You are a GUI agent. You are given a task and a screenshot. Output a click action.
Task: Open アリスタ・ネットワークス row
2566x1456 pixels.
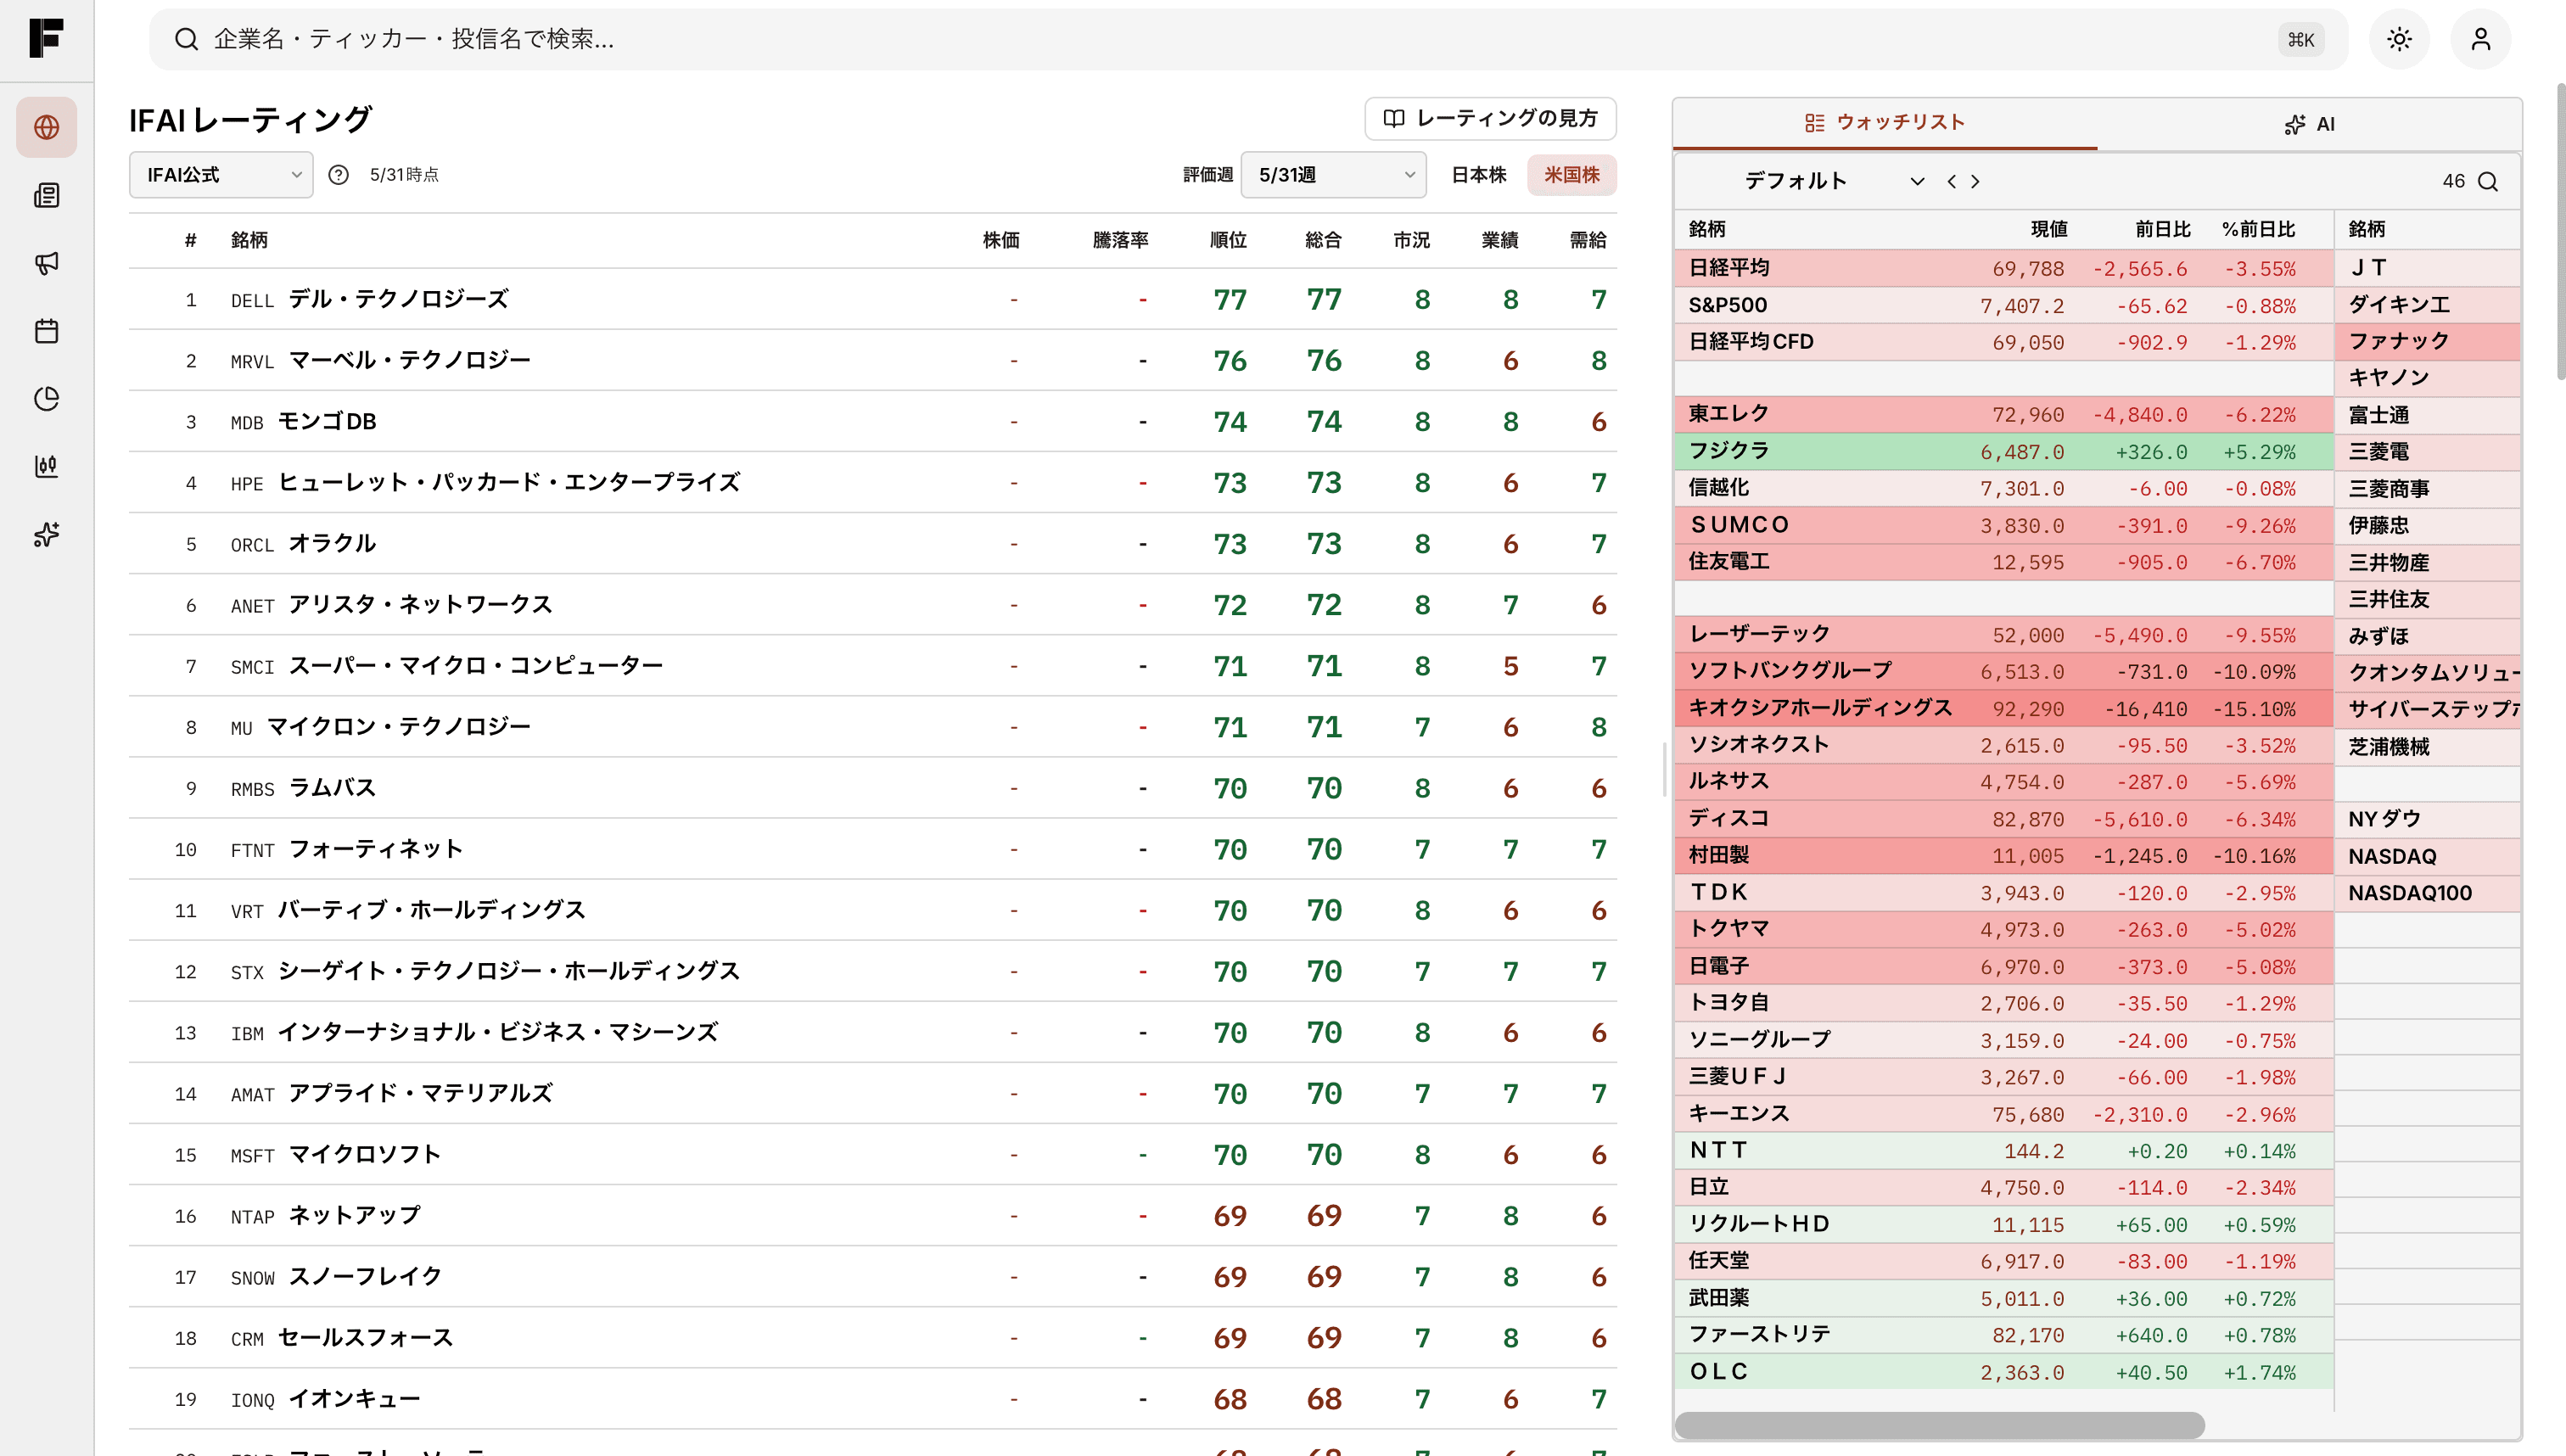tap(872, 604)
